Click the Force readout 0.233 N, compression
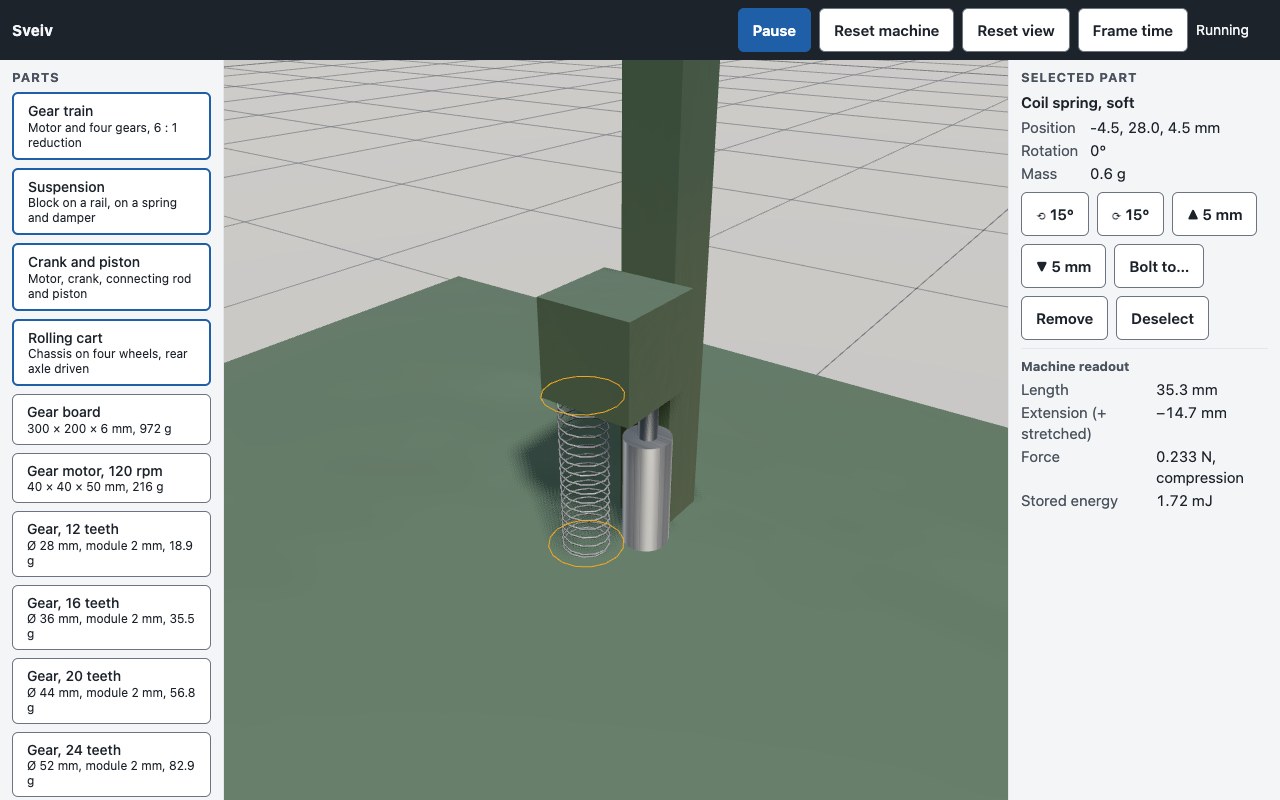The width and height of the screenshot is (1280, 800). 1200,467
